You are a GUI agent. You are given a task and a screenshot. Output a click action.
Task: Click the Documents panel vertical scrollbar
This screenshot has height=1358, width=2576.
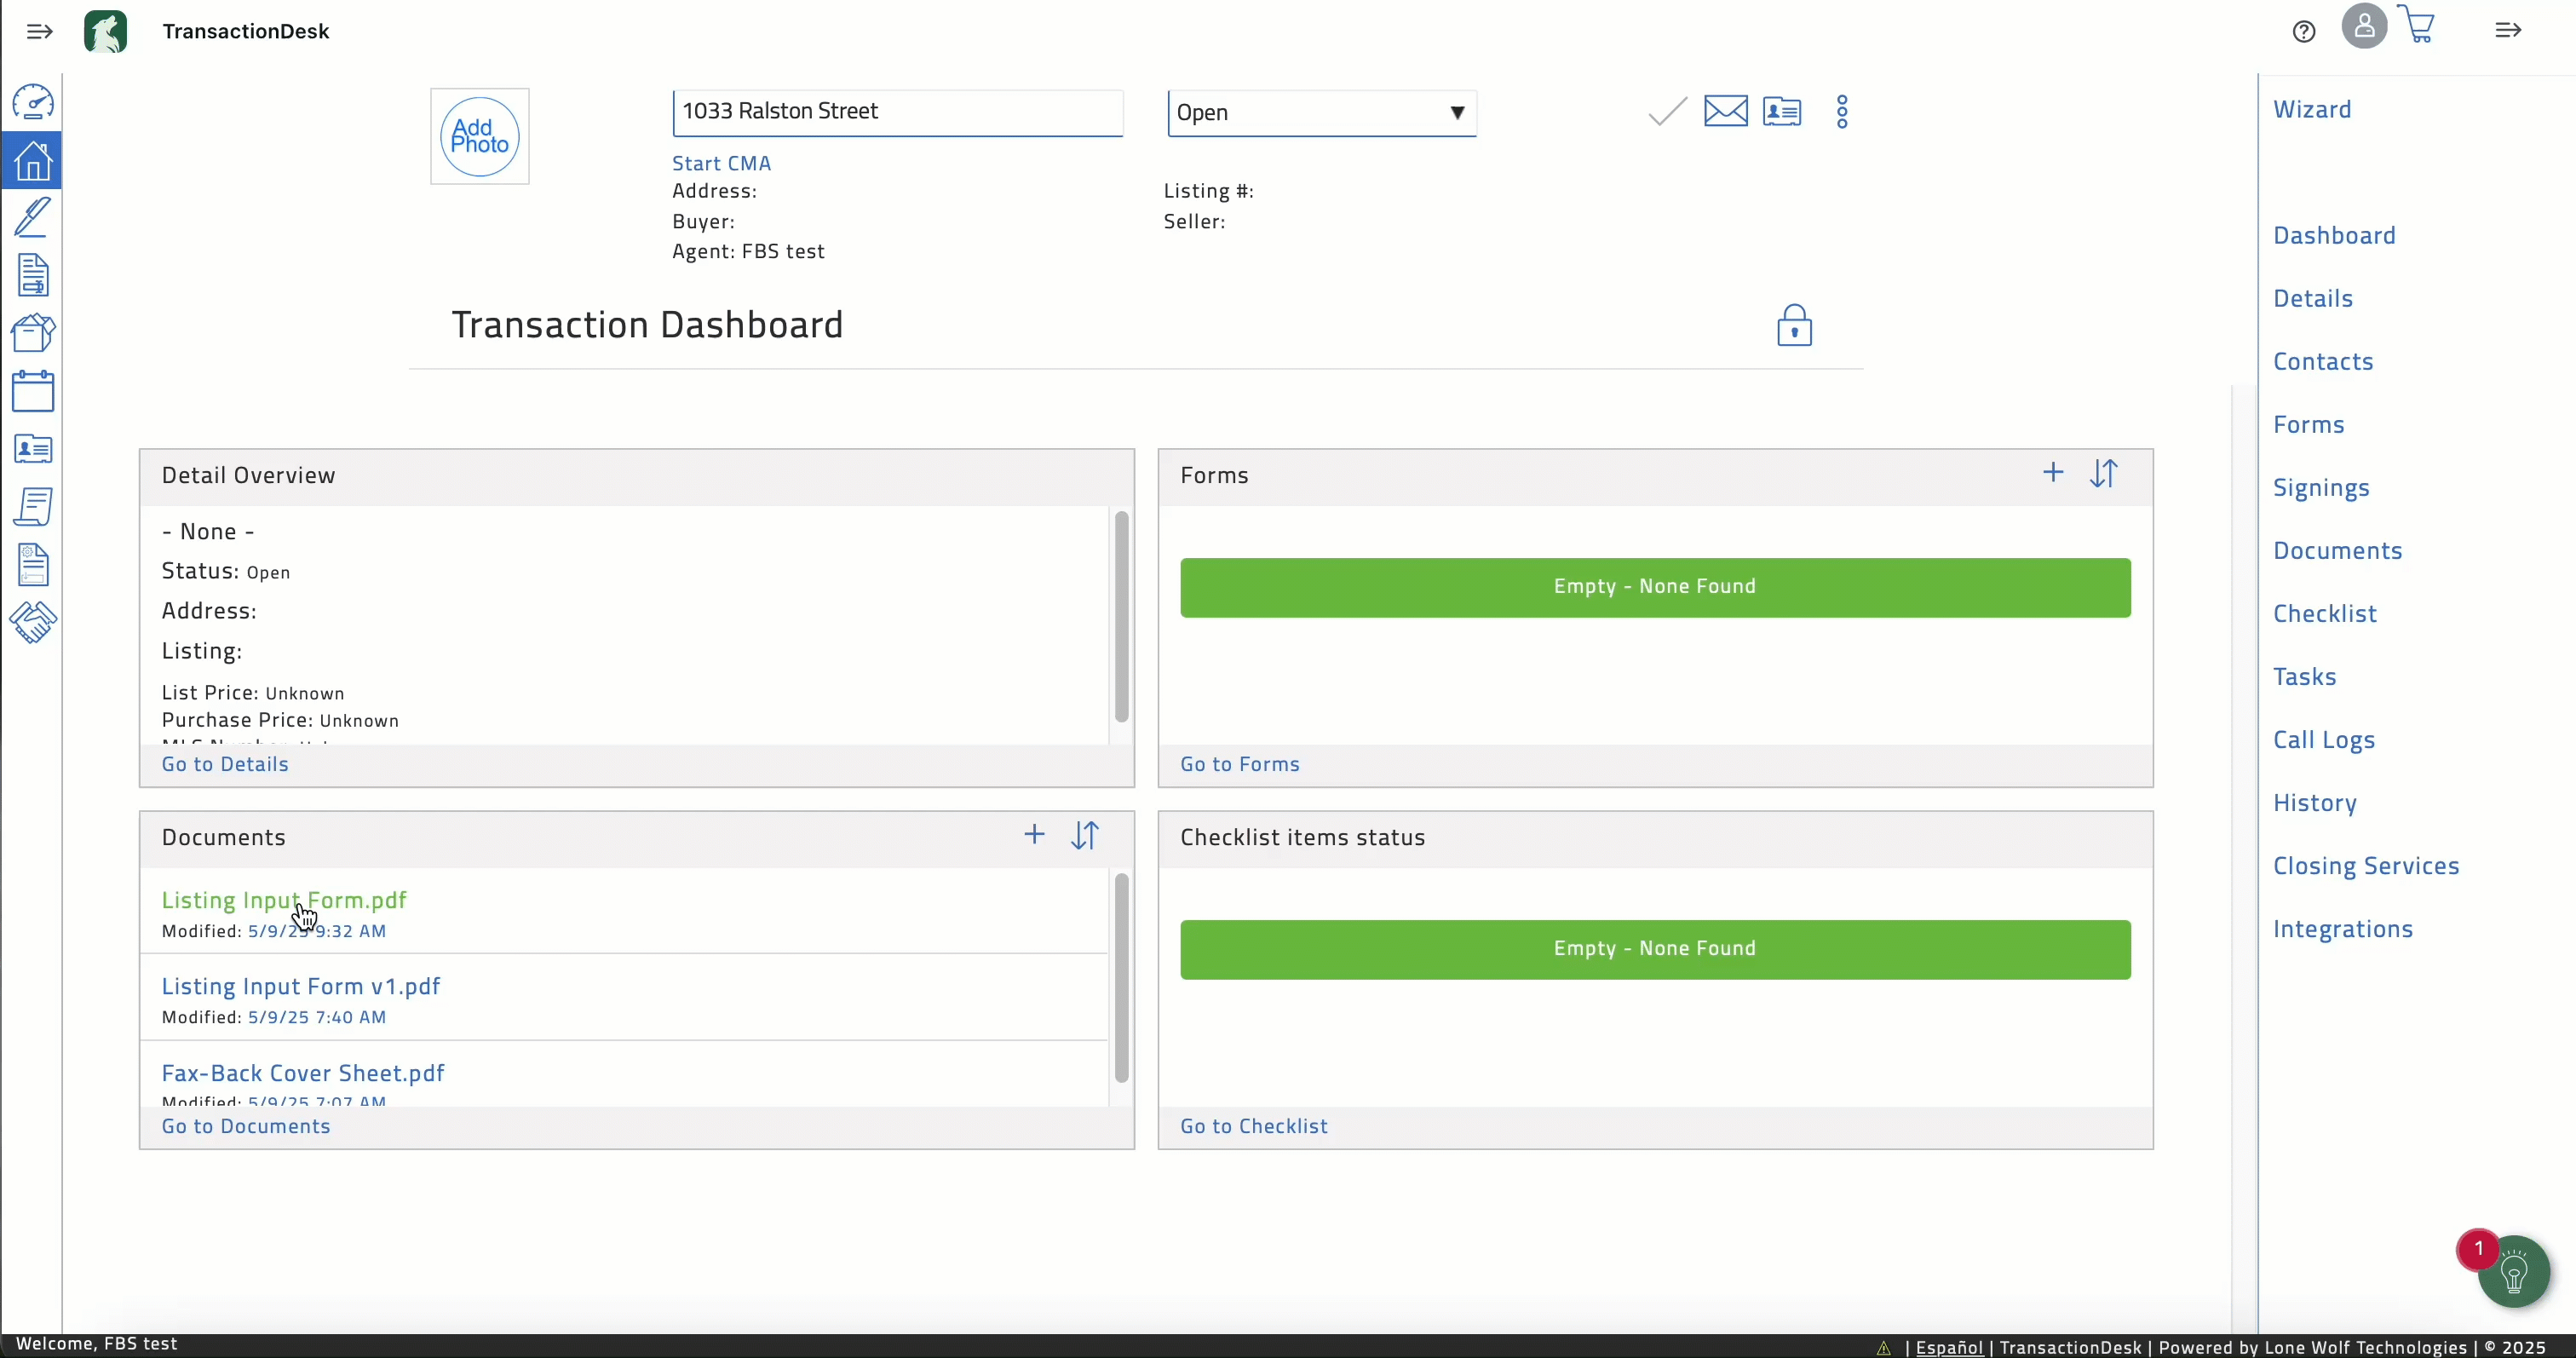pos(1121,978)
